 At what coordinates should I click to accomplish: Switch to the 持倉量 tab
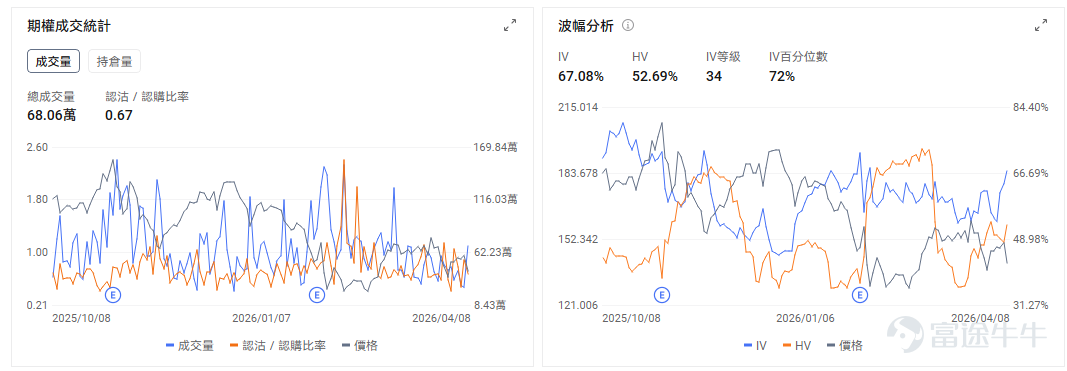point(114,61)
